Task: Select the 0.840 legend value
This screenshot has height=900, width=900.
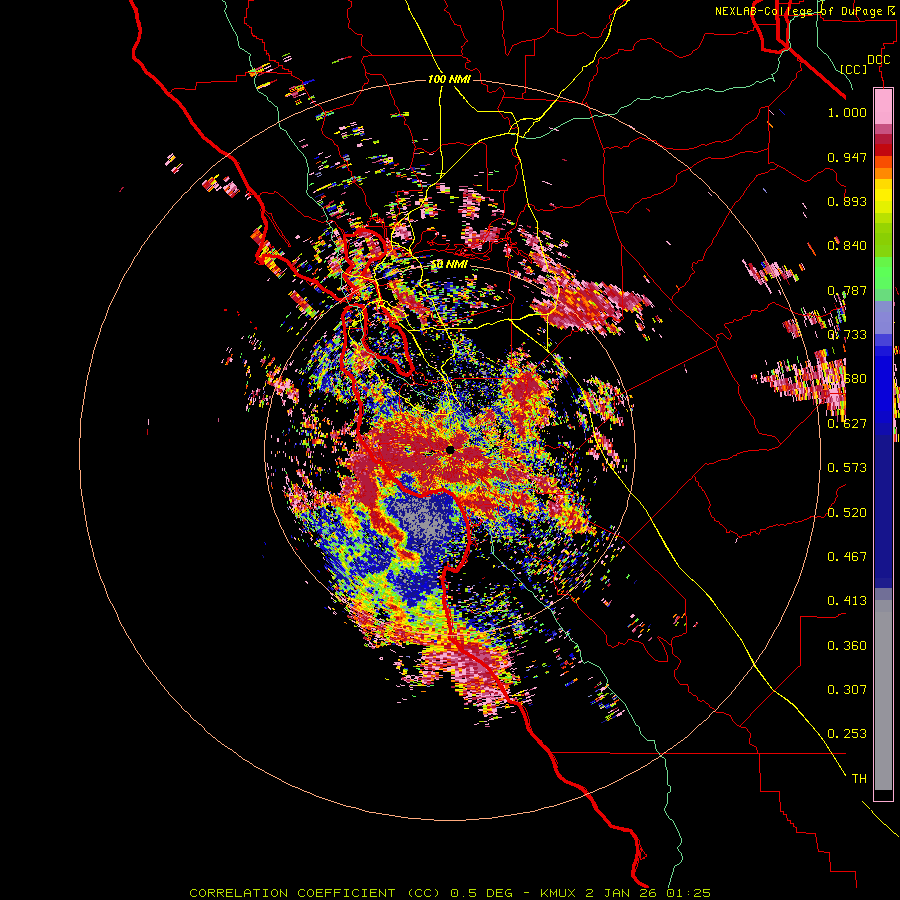Action: pyautogui.click(x=847, y=246)
